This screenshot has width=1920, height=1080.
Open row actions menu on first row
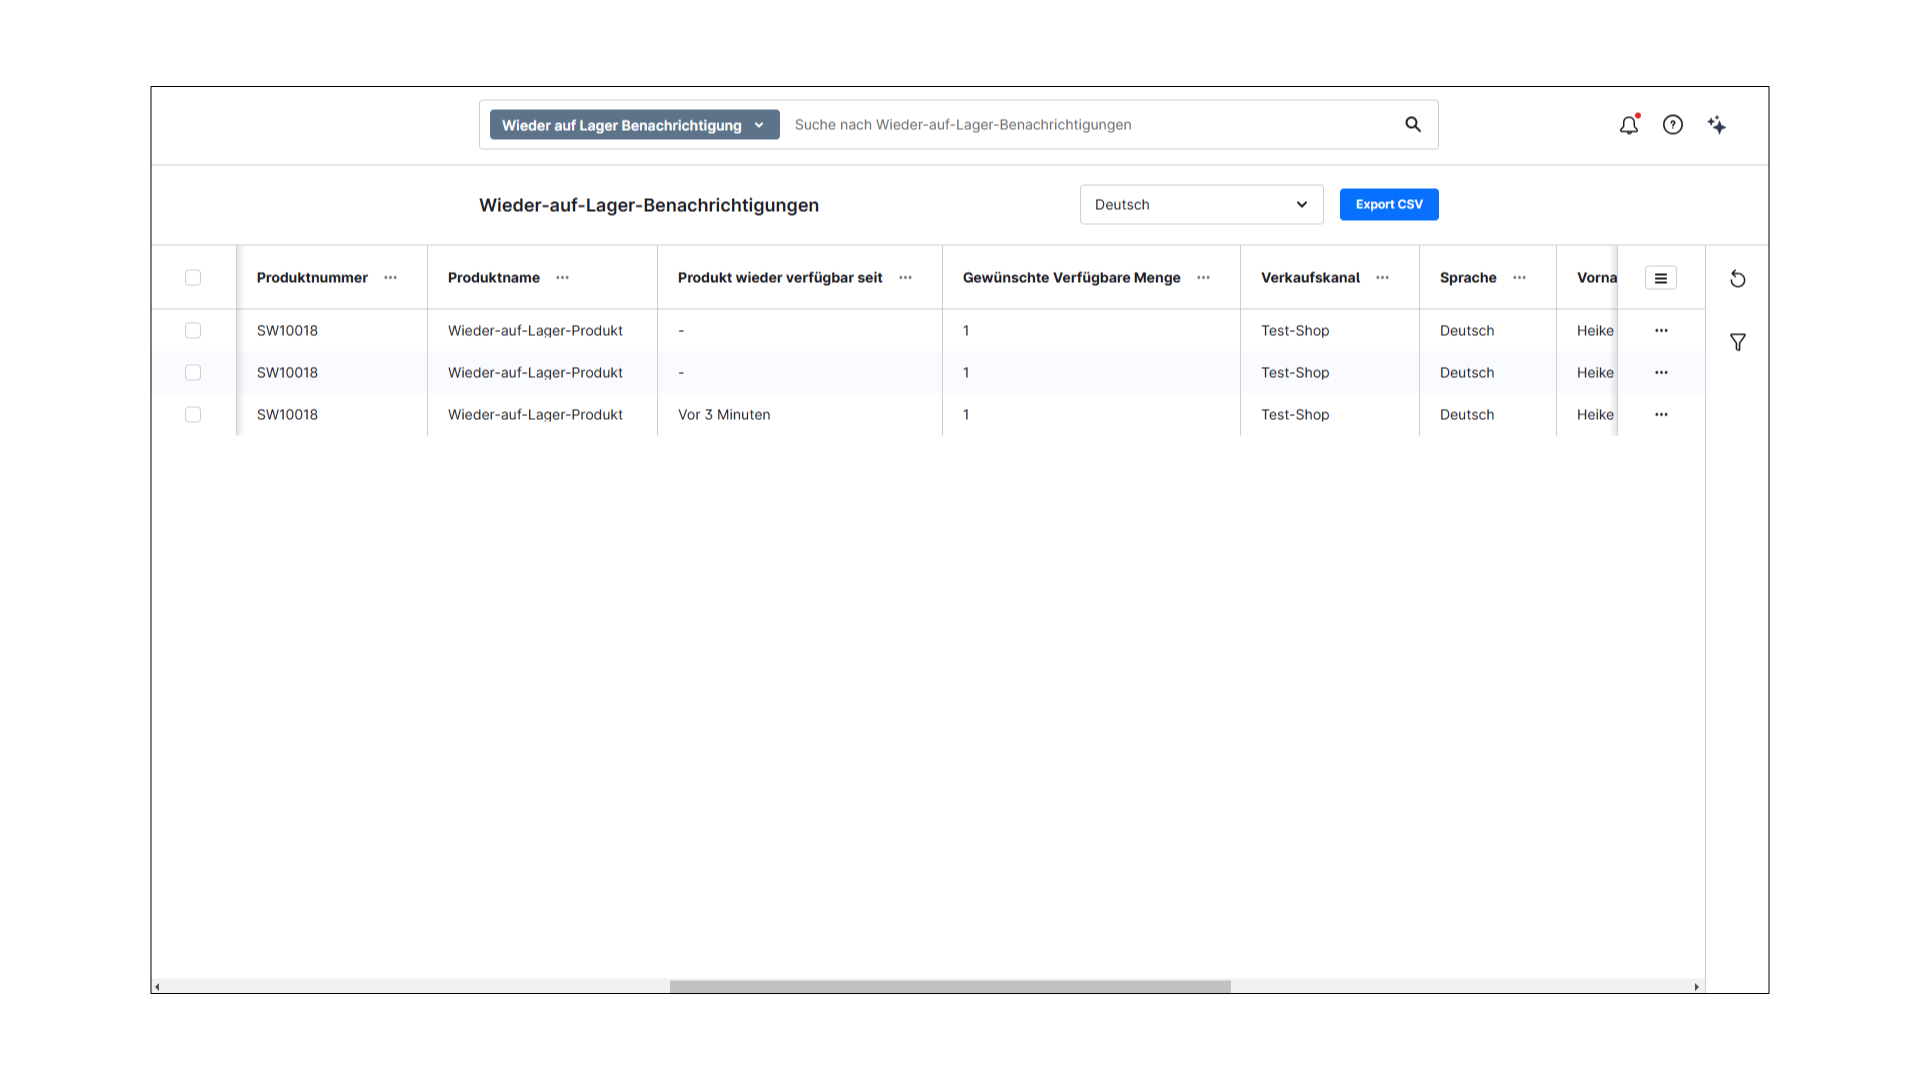pos(1662,330)
